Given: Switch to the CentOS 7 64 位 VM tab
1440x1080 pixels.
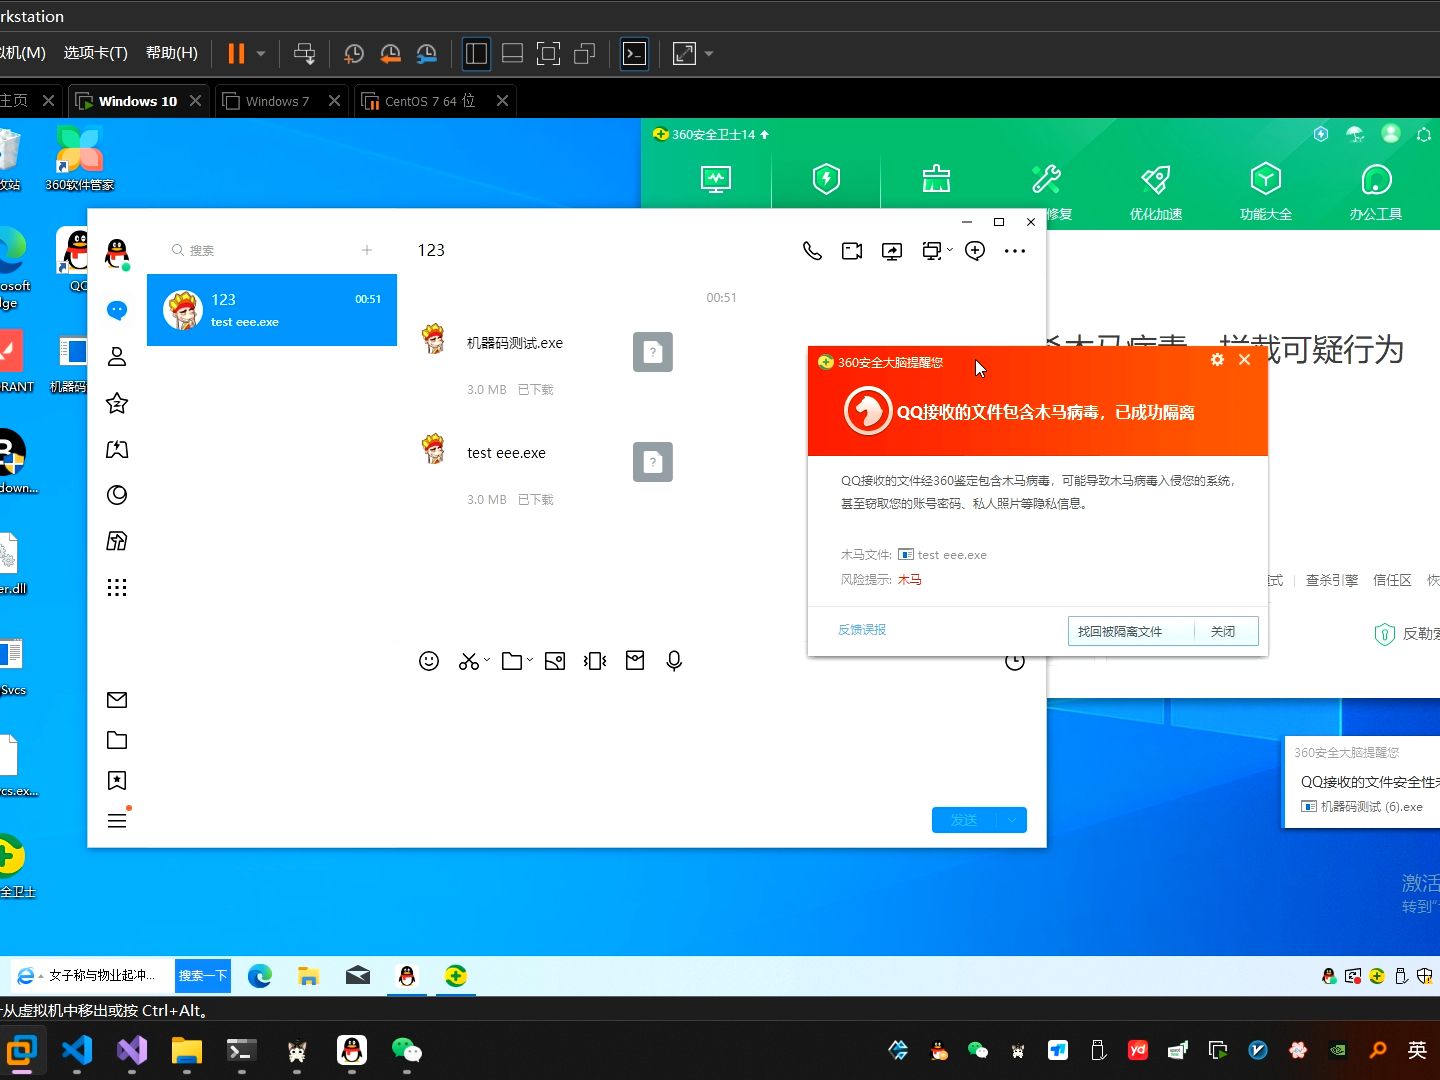Looking at the screenshot, I should pyautogui.click(x=435, y=101).
